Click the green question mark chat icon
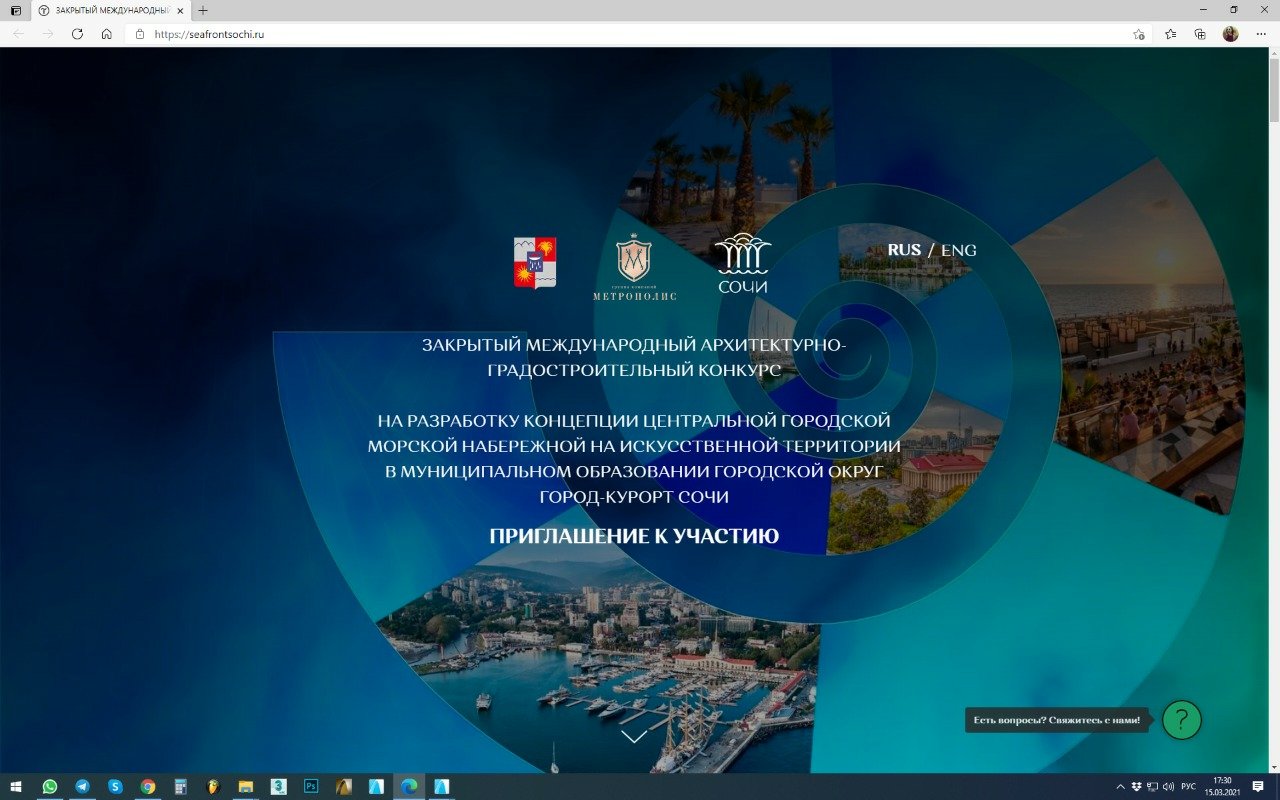Viewport: 1280px width, 800px height. pyautogui.click(x=1181, y=720)
